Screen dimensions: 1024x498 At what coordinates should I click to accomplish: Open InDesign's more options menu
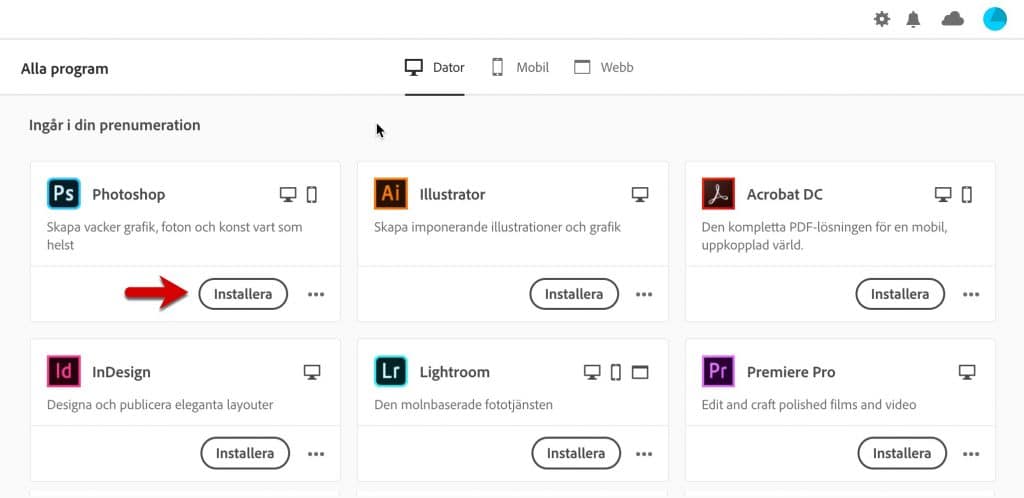(316, 454)
